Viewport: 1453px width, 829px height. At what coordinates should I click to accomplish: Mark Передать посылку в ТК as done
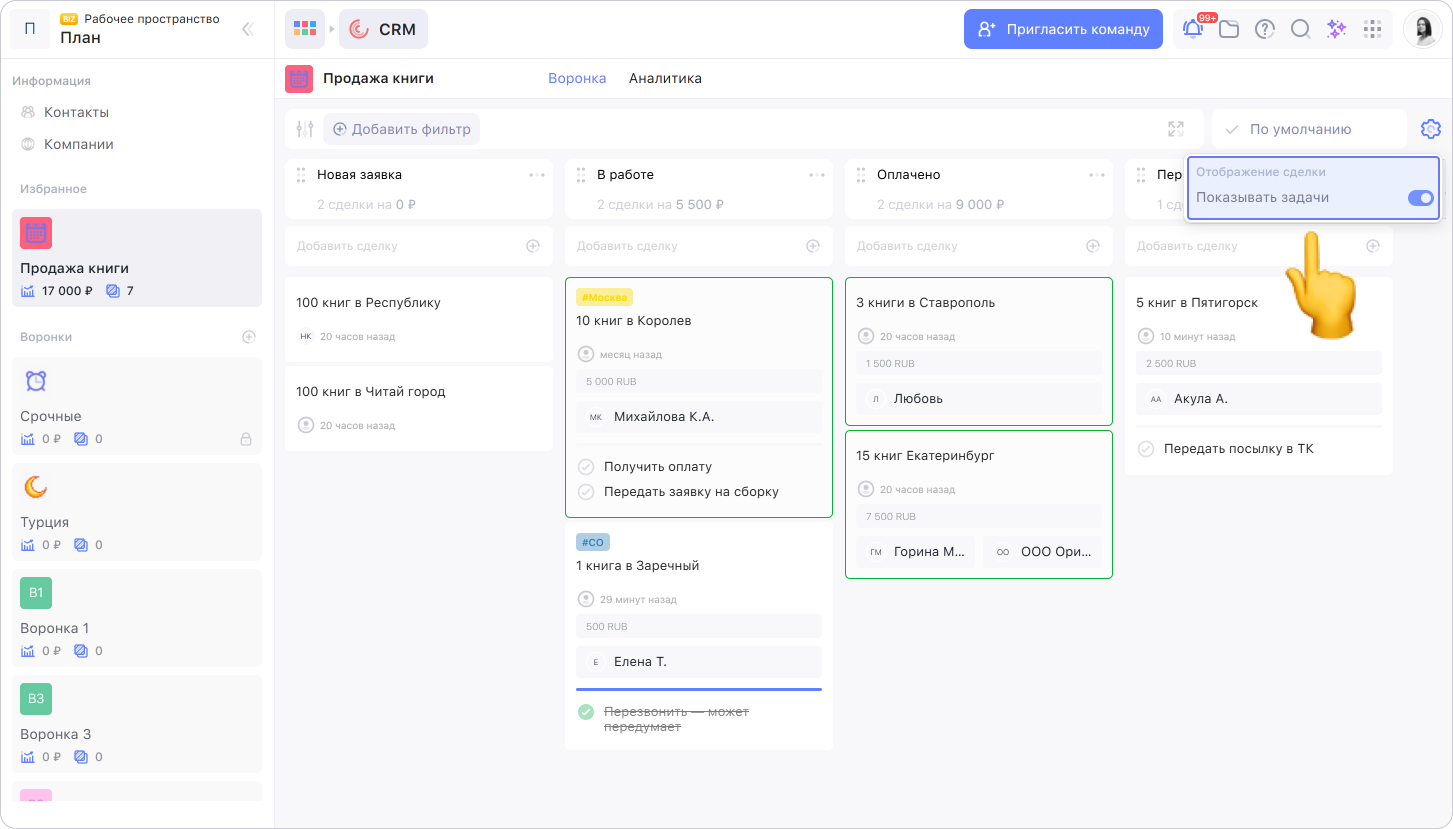pos(1146,449)
